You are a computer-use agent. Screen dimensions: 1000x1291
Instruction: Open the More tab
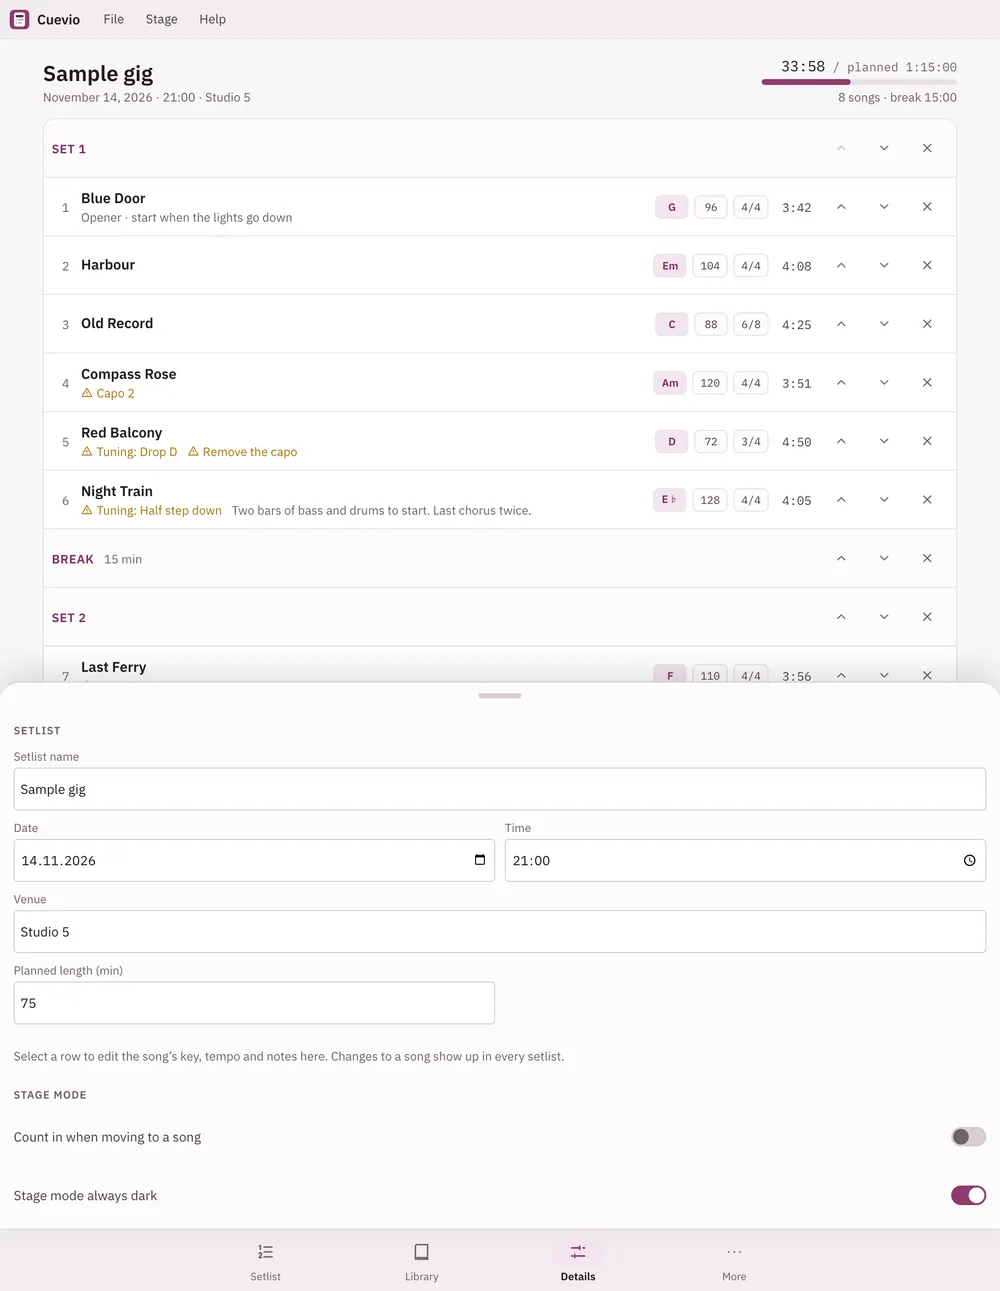[734, 1261]
